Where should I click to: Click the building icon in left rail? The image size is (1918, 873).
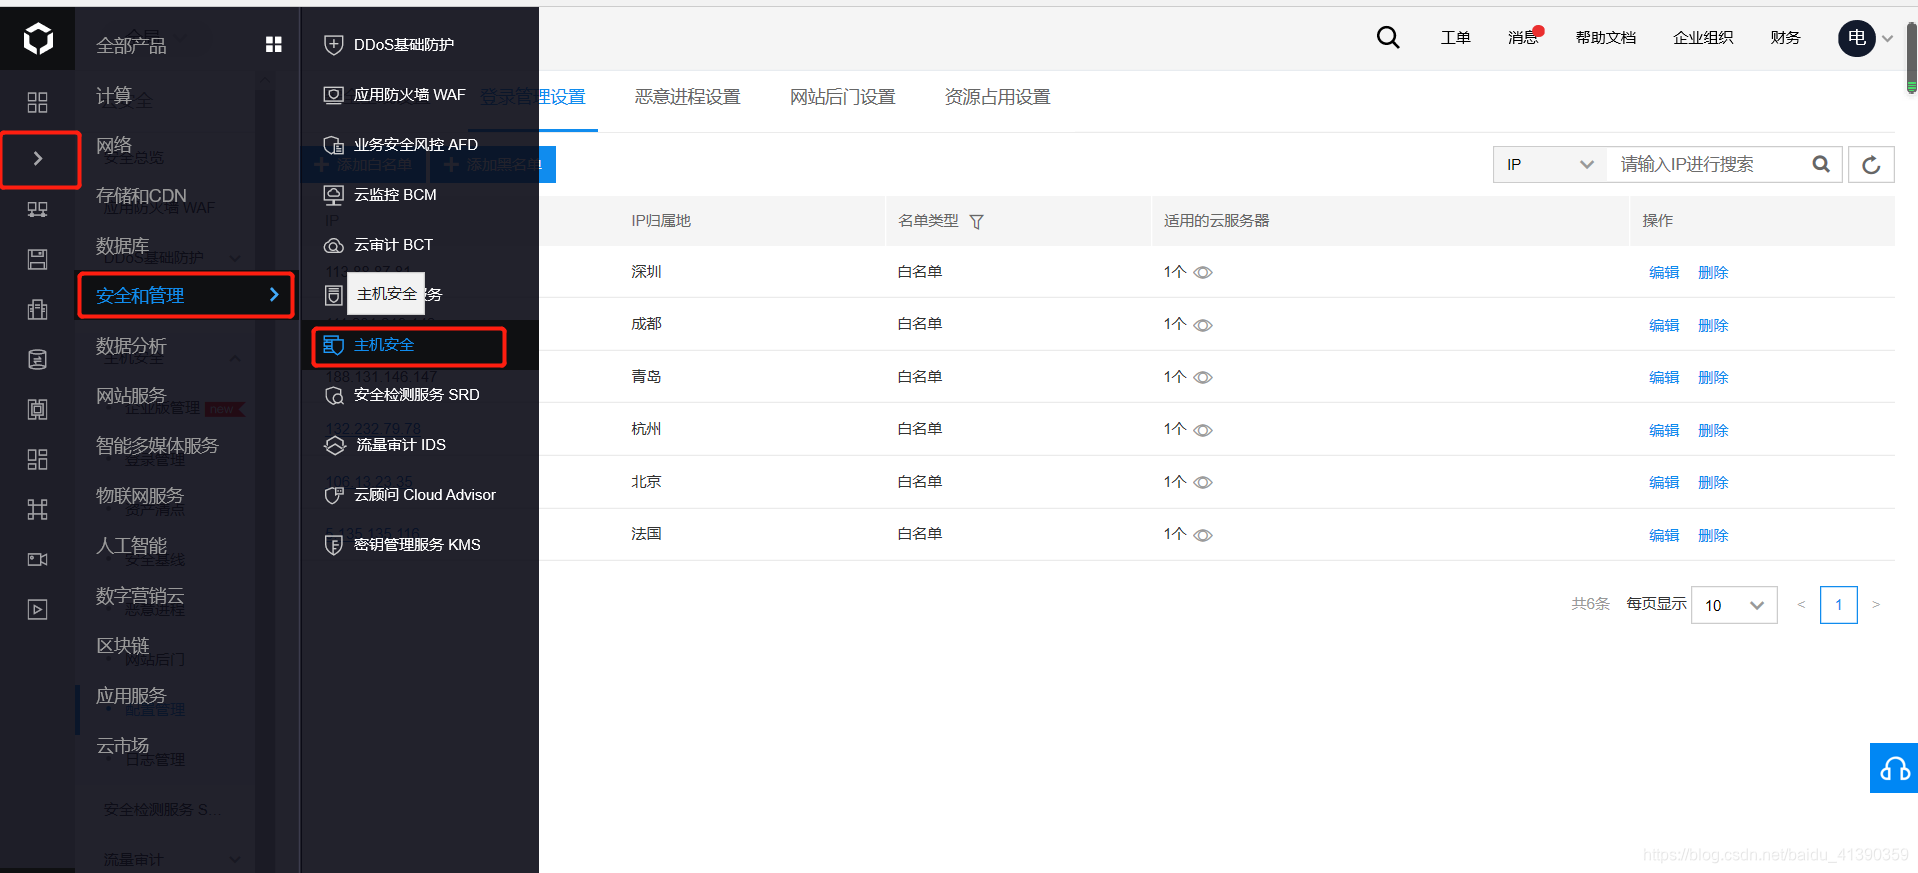[x=37, y=310]
